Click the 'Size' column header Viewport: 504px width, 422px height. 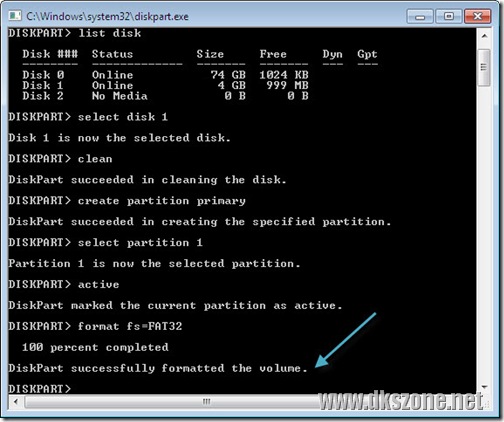[x=210, y=54]
